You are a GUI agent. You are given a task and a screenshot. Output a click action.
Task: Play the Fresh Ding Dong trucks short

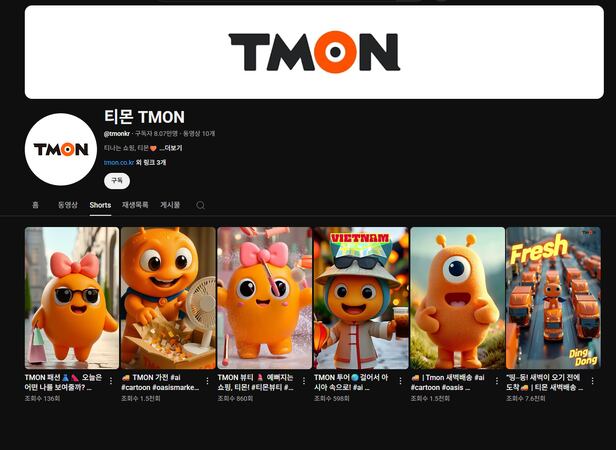[x=554, y=298]
